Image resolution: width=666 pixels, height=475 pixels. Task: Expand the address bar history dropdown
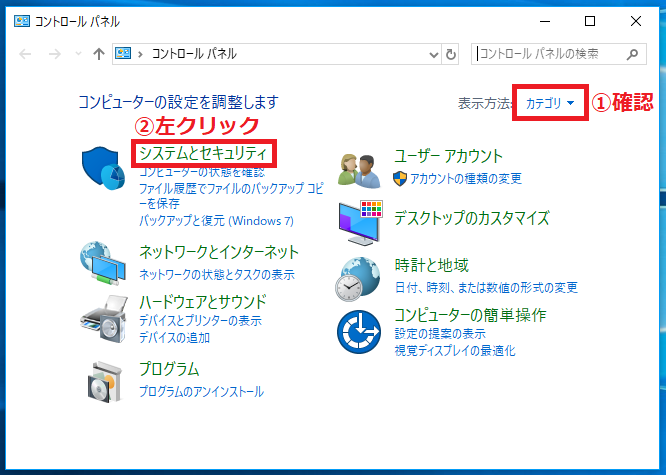(434, 54)
